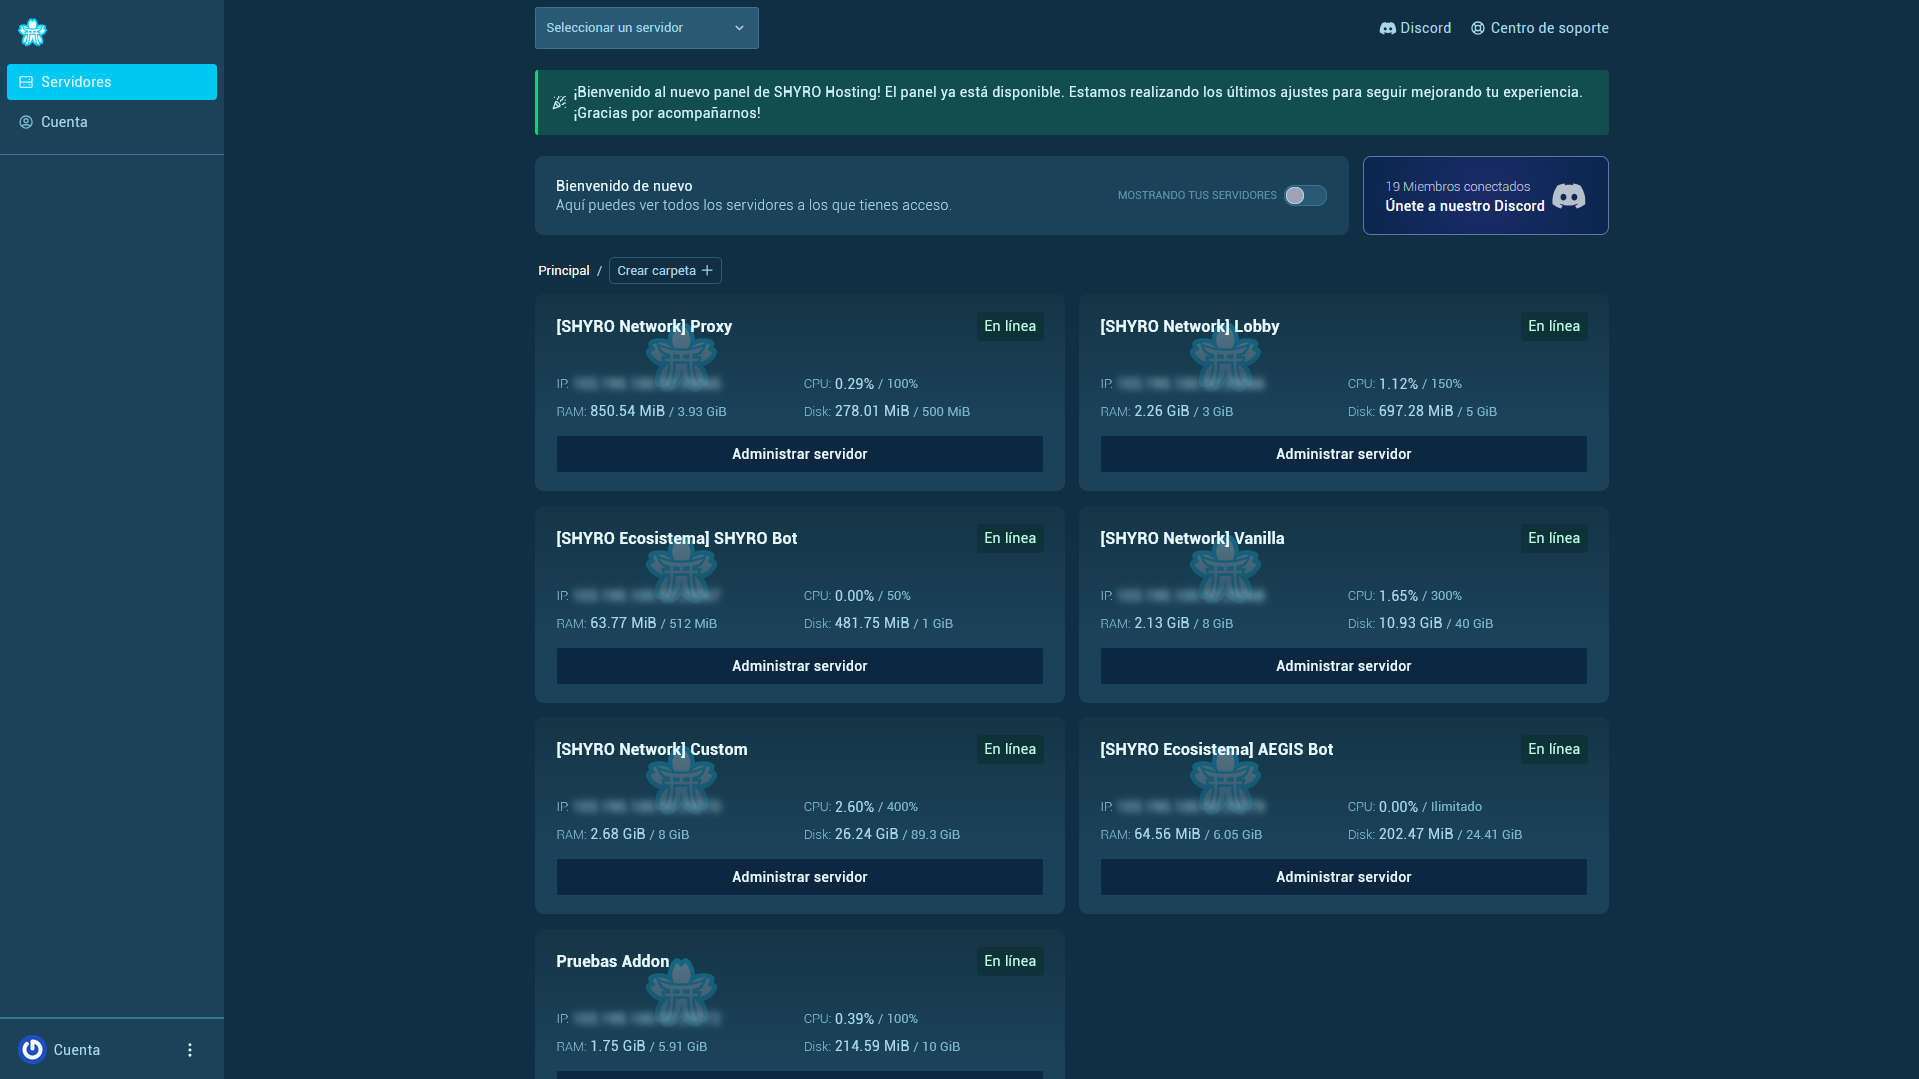Click the Vanilla disk value 10.93 GiB
1919x1079 pixels.
tap(1410, 623)
